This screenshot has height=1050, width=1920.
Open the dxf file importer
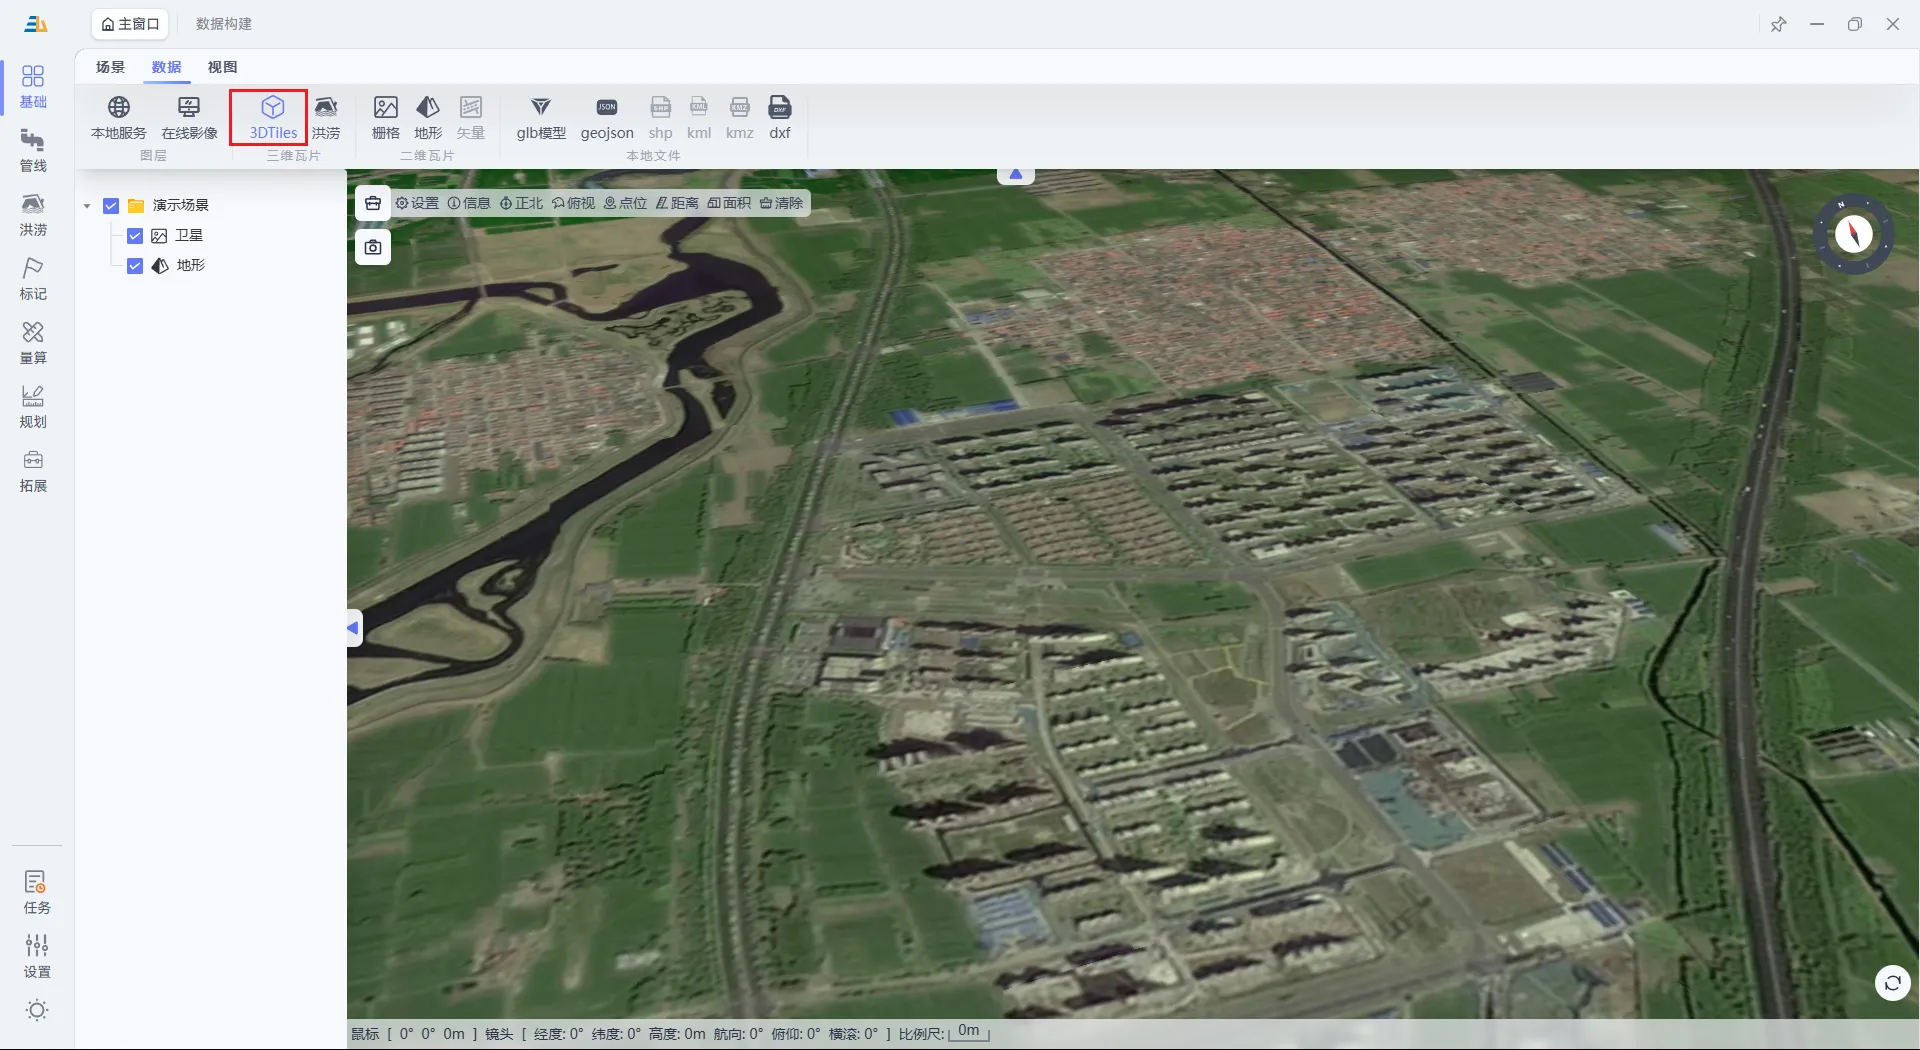coord(780,117)
